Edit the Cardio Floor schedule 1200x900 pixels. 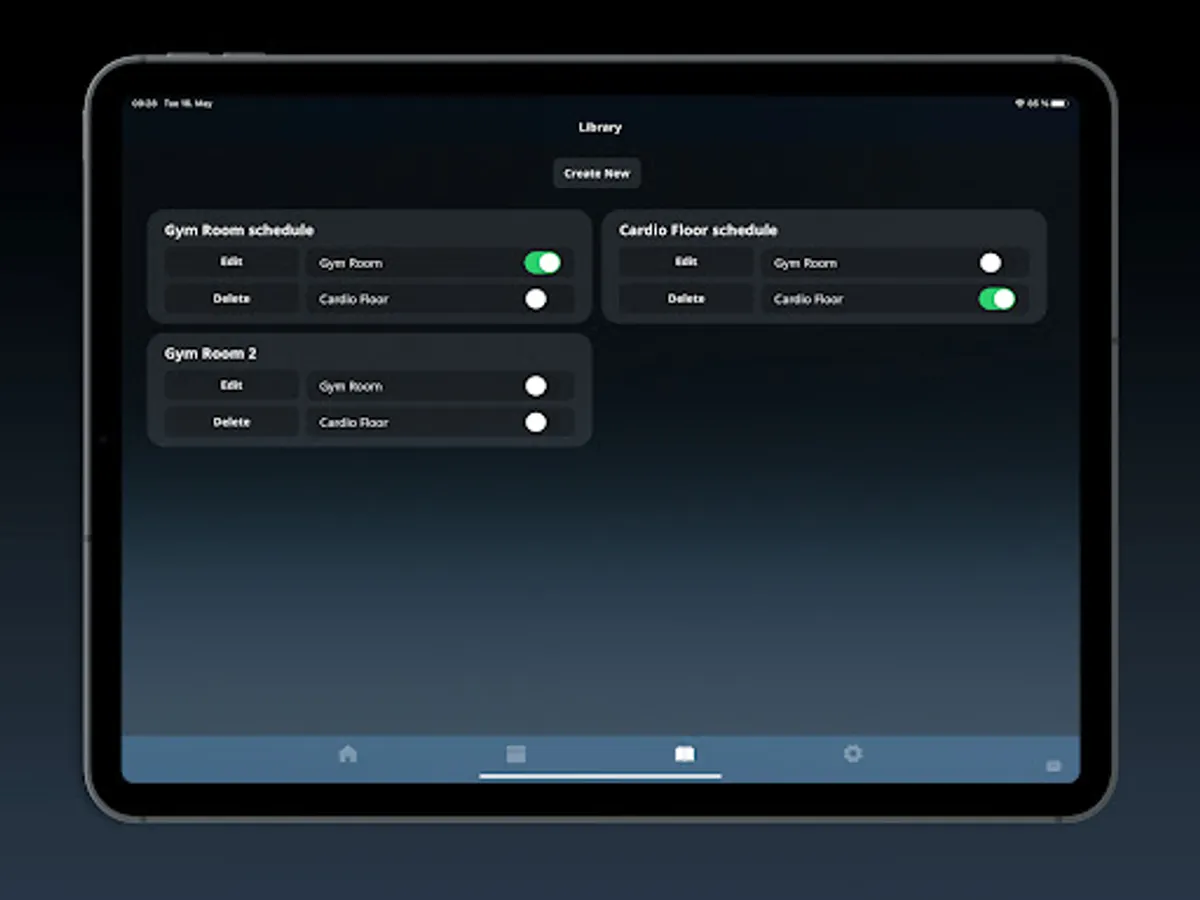pyautogui.click(x=686, y=262)
